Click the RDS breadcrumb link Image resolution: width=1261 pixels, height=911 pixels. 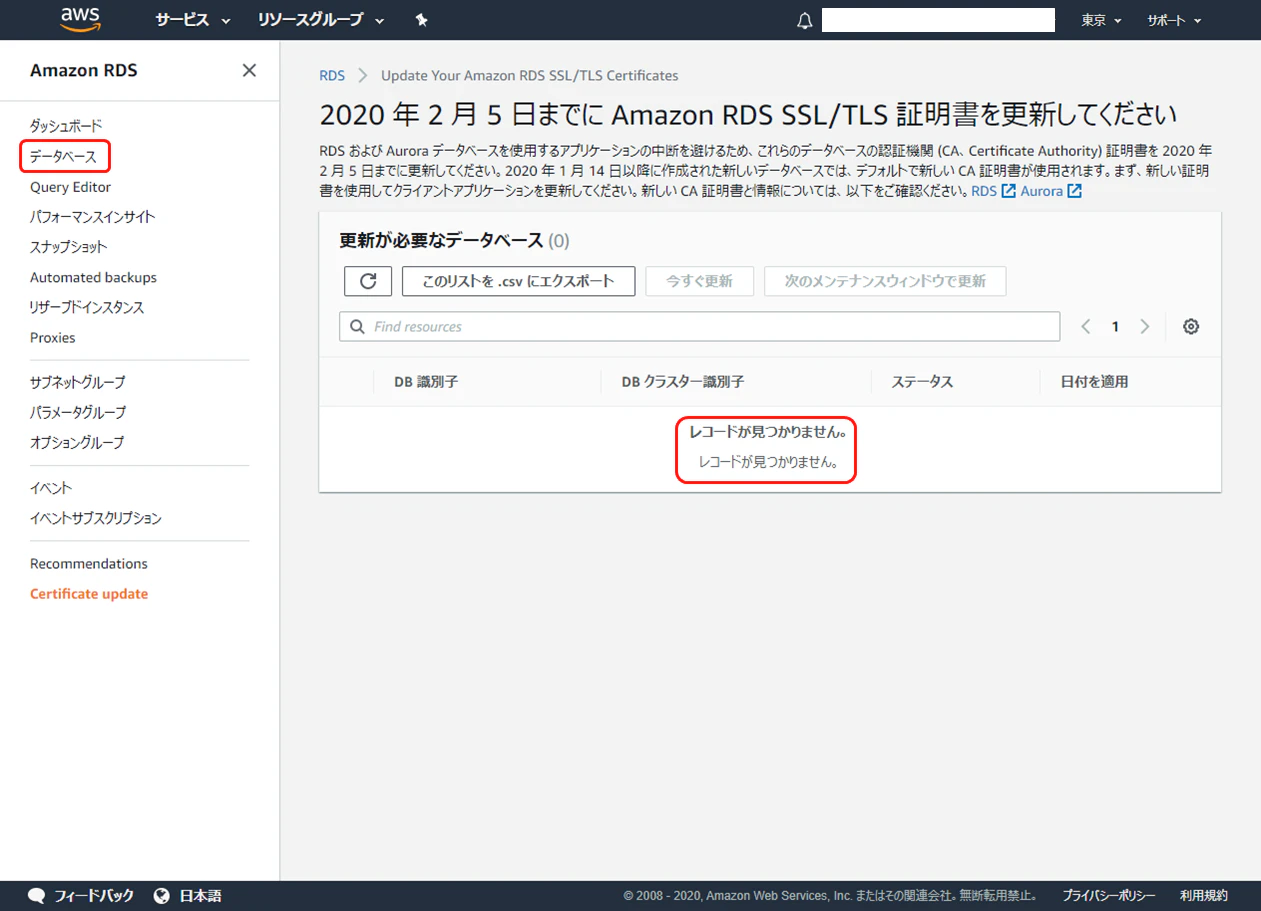coord(332,76)
